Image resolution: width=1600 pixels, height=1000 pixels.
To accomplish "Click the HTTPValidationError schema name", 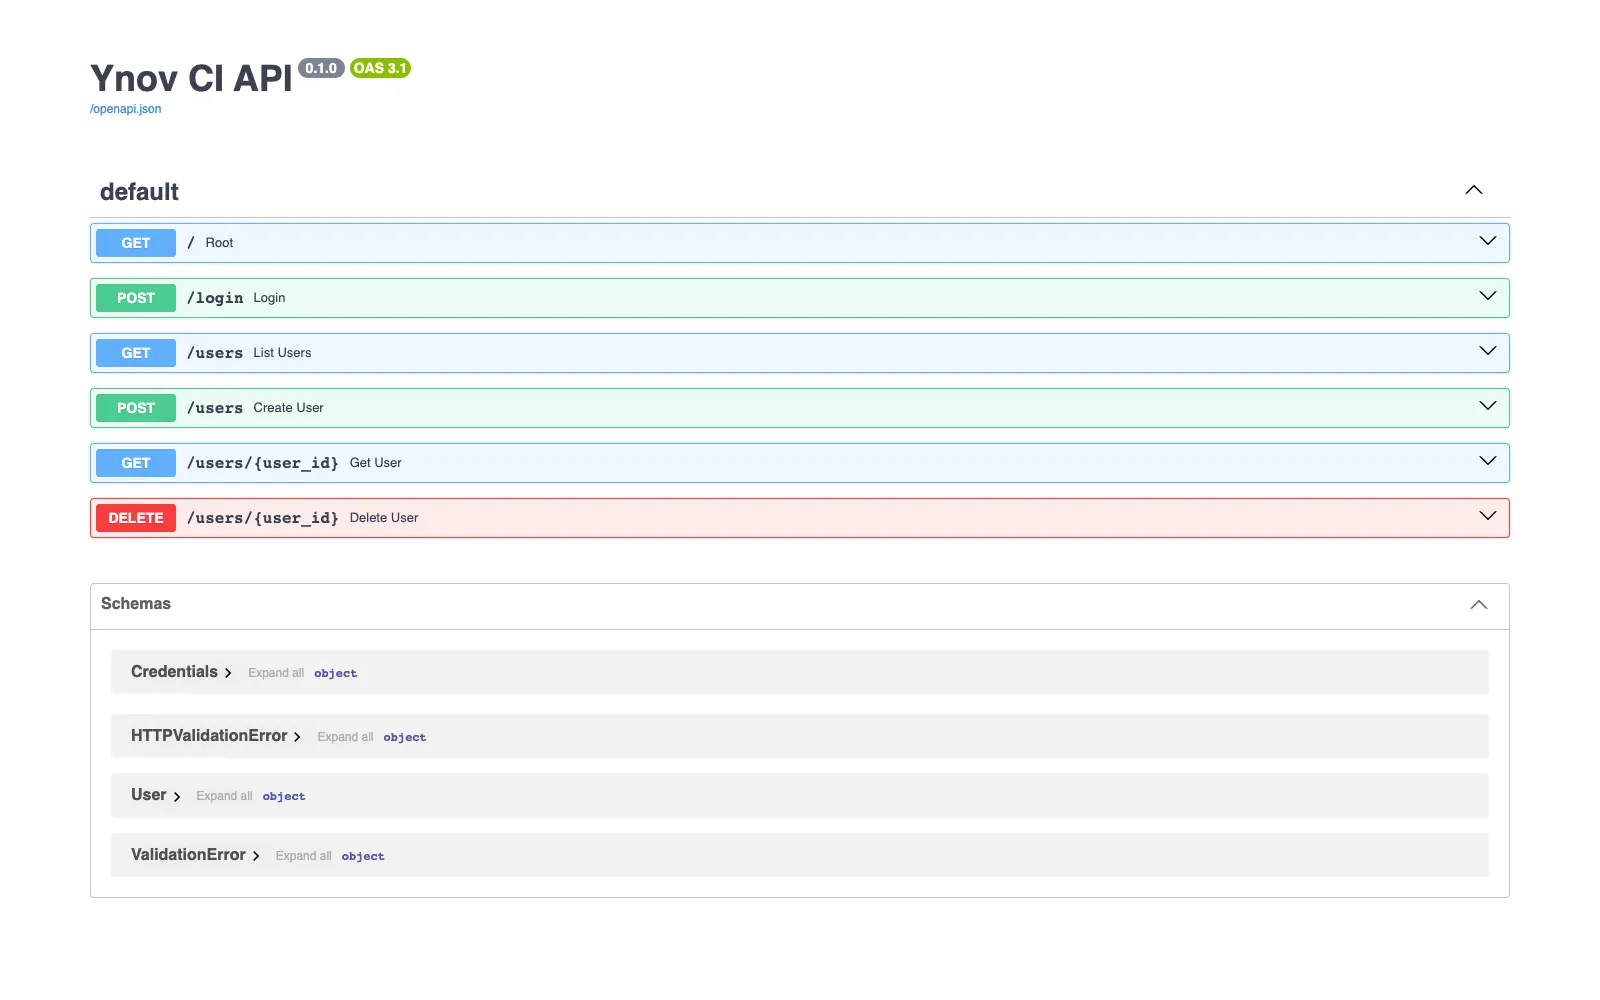I will pyautogui.click(x=209, y=736).
